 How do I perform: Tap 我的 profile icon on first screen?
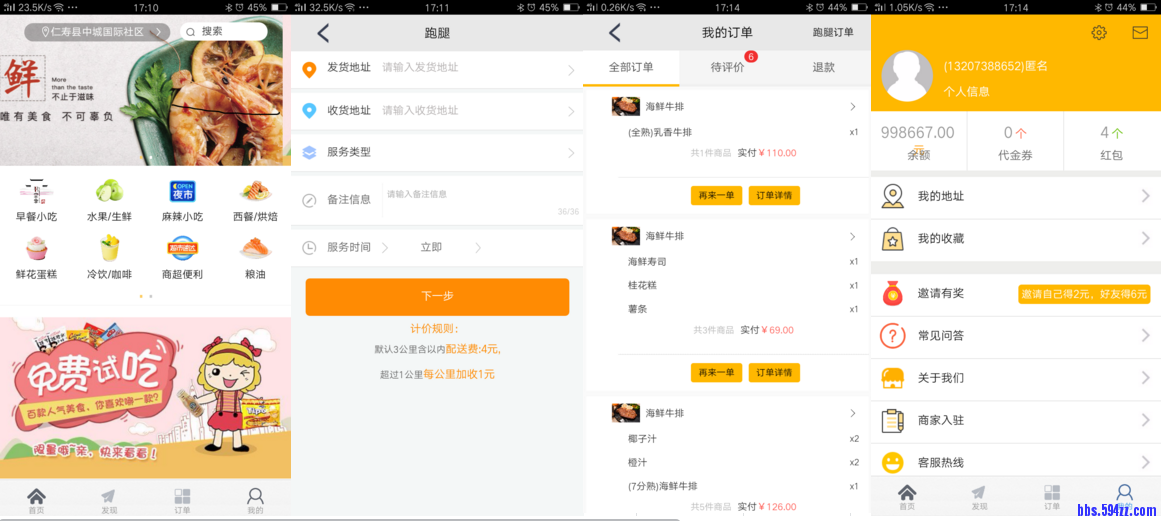[x=255, y=496]
